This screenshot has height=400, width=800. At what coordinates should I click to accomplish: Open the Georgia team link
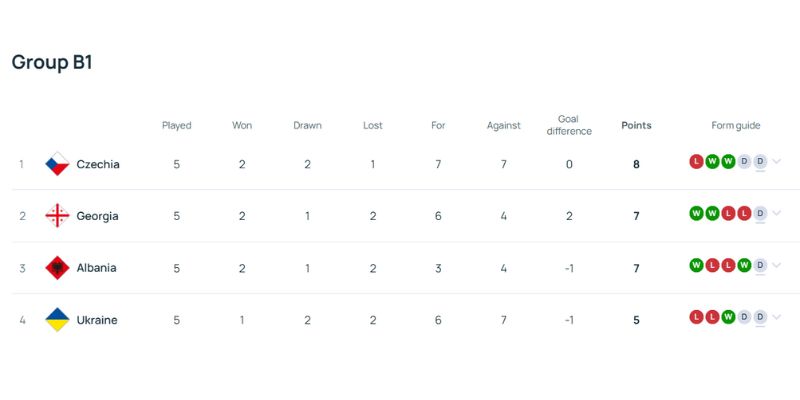point(97,216)
